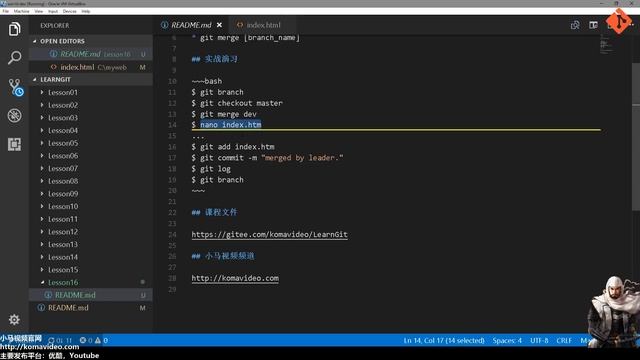Expand the Lesson15 folder
The width and height of the screenshot is (640, 360).
[x=91, y=269]
